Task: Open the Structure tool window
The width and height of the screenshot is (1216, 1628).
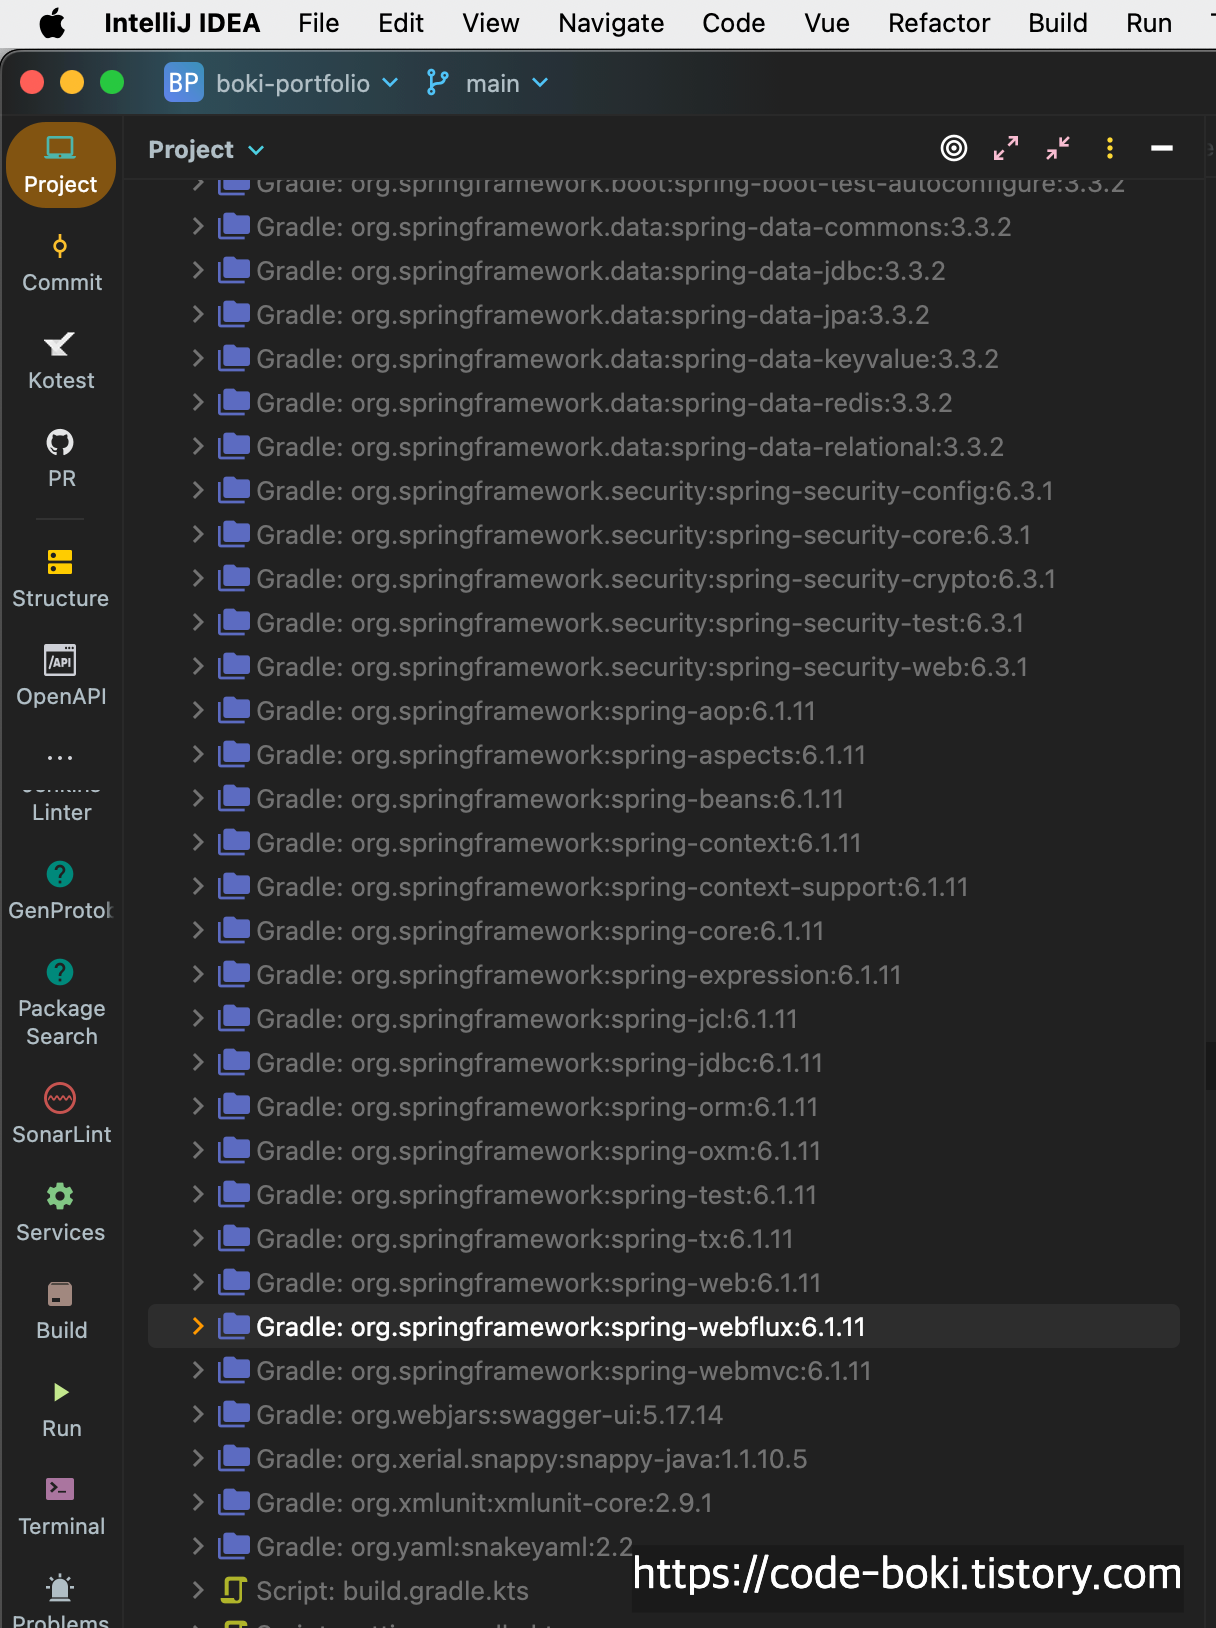Action: pyautogui.click(x=61, y=579)
